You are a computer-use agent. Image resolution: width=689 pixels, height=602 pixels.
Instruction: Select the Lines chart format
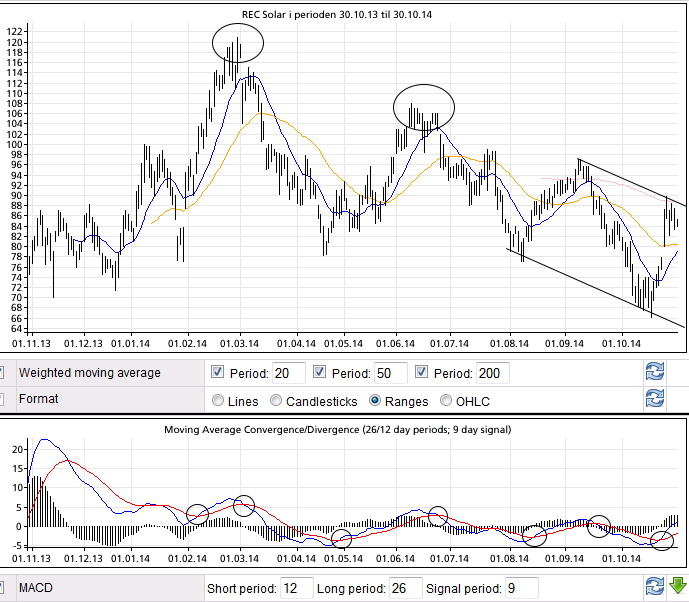[x=219, y=401]
